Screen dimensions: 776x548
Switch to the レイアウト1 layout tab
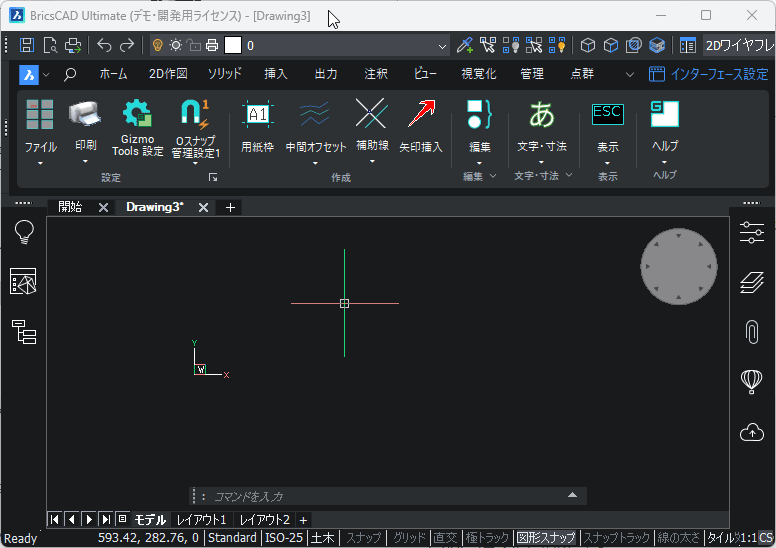point(201,520)
